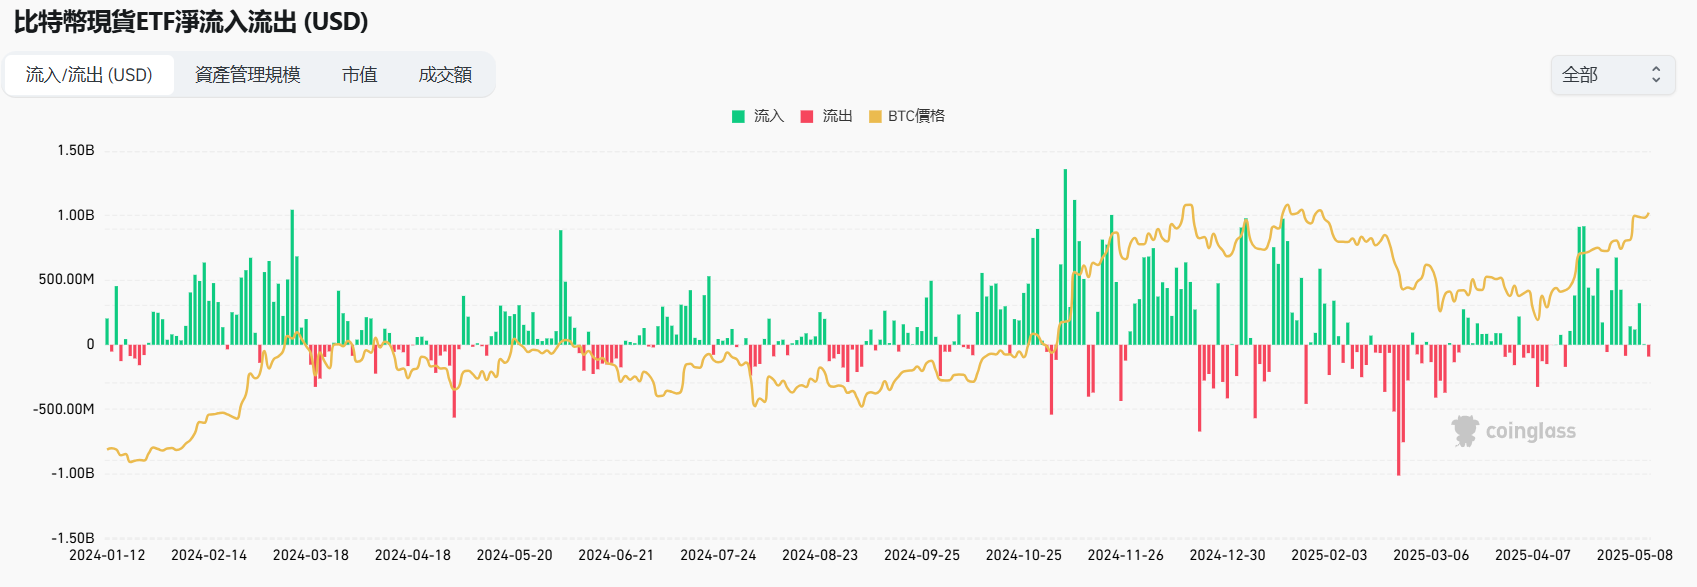Click the yellow BTC價格 legend color square

tap(875, 116)
